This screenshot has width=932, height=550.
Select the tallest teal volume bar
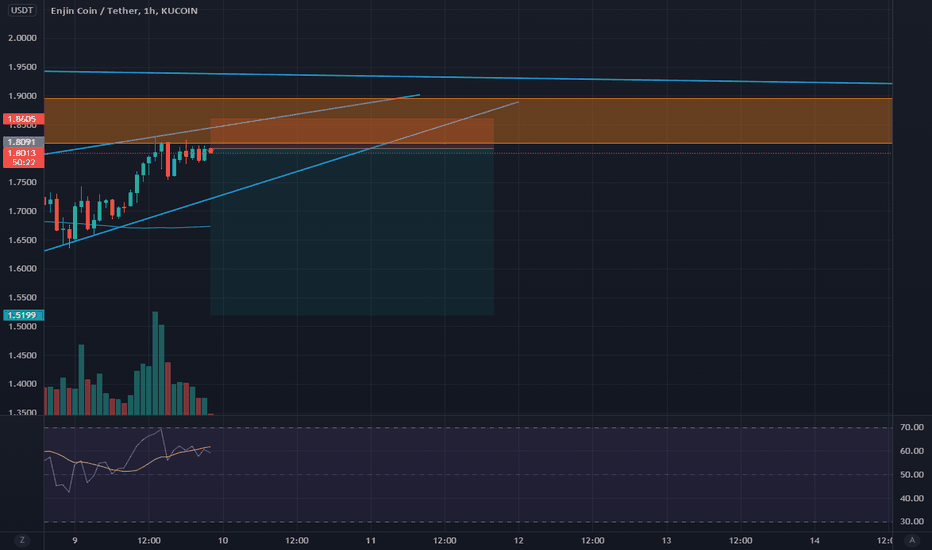(x=155, y=363)
